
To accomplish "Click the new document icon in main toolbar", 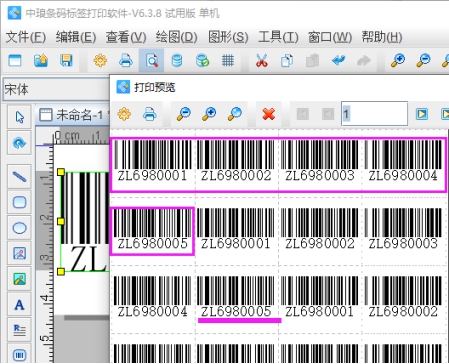I will (x=15, y=61).
